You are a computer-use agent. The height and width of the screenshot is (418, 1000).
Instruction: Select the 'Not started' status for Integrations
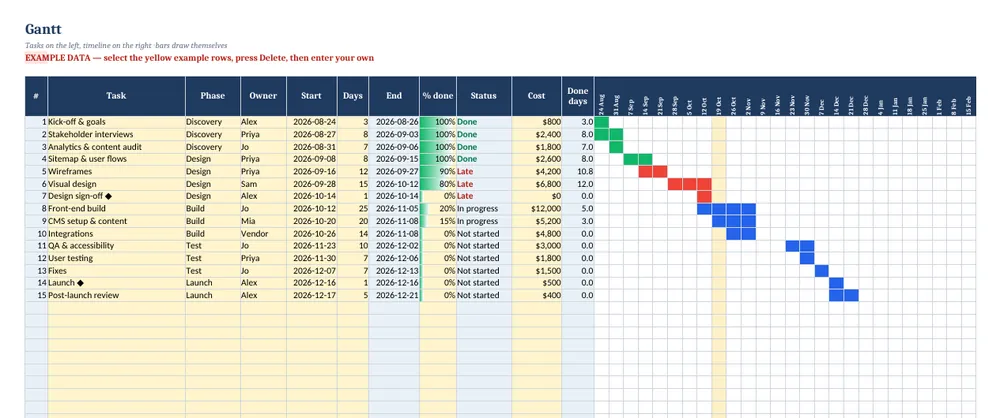coord(483,234)
